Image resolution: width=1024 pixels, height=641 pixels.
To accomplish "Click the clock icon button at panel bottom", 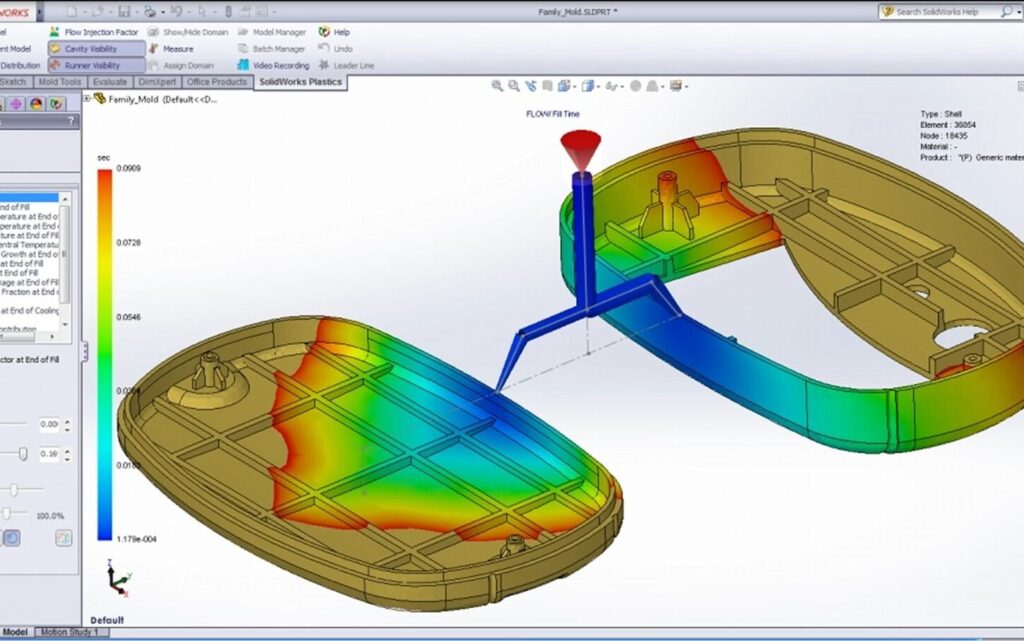I will (x=12, y=538).
